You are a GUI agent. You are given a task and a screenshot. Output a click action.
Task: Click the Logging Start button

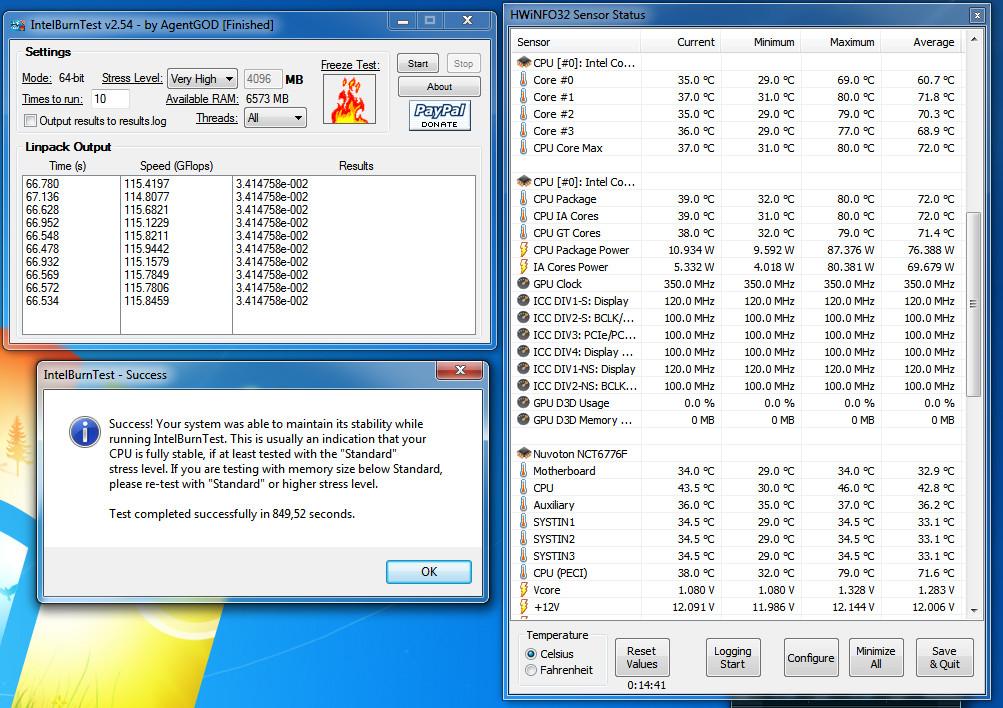tap(733, 657)
